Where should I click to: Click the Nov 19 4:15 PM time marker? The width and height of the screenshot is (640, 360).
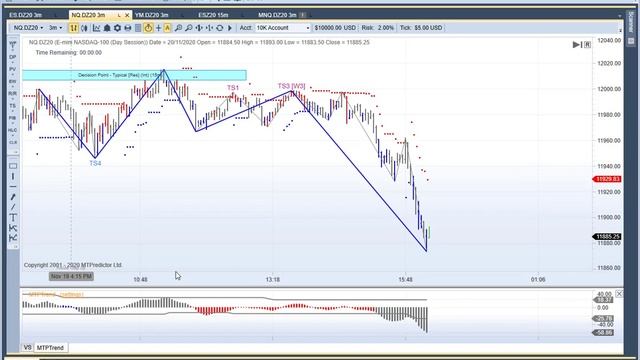71,276
